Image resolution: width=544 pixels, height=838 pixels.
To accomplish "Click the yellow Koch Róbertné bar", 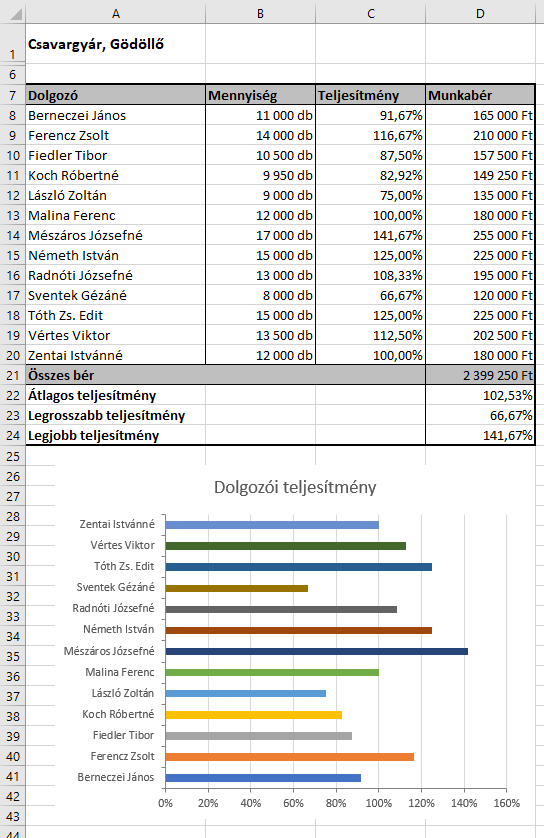I will tap(253, 715).
